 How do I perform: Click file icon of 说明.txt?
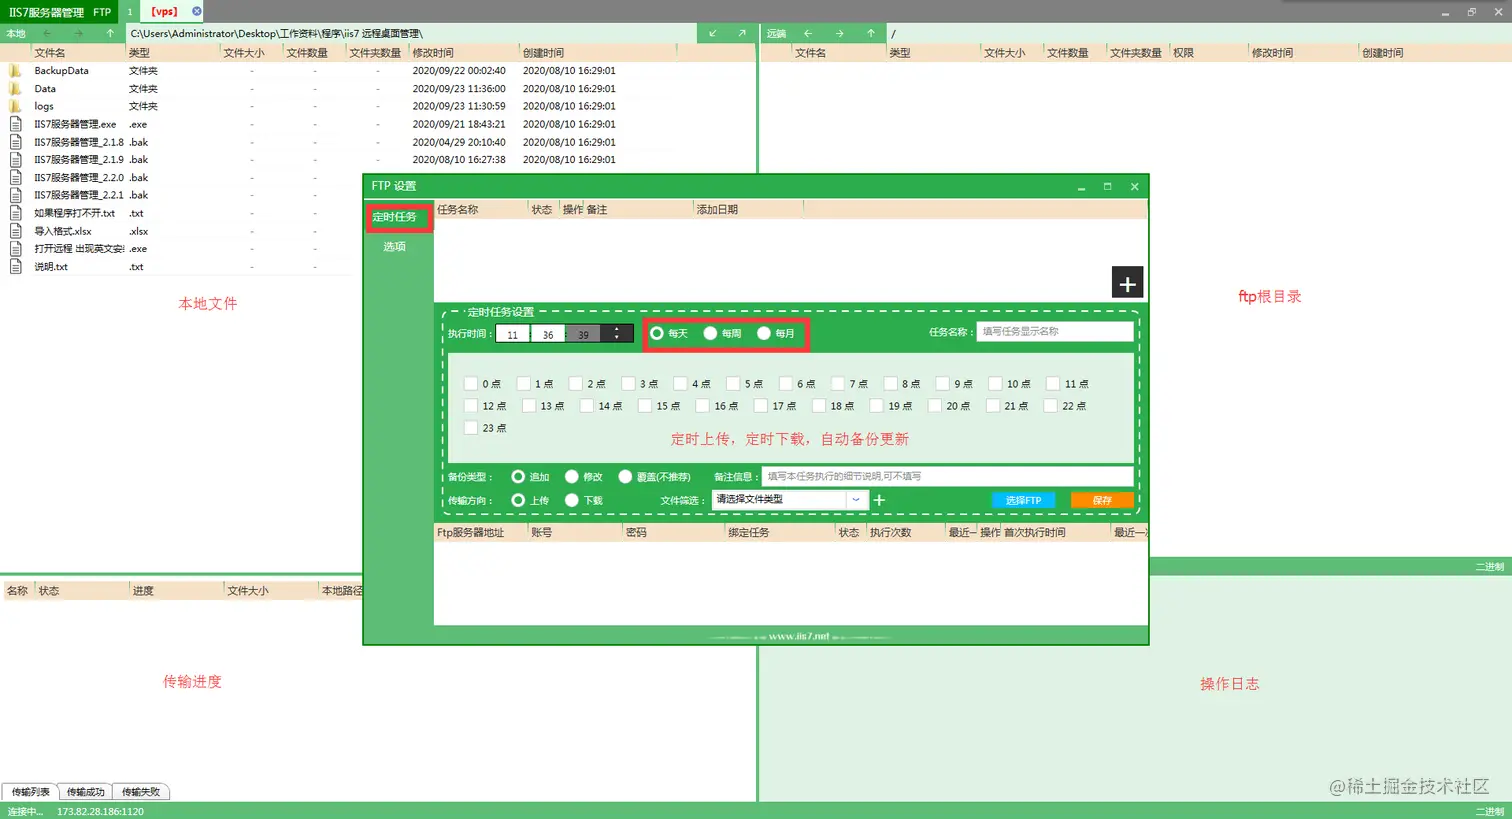[16, 267]
